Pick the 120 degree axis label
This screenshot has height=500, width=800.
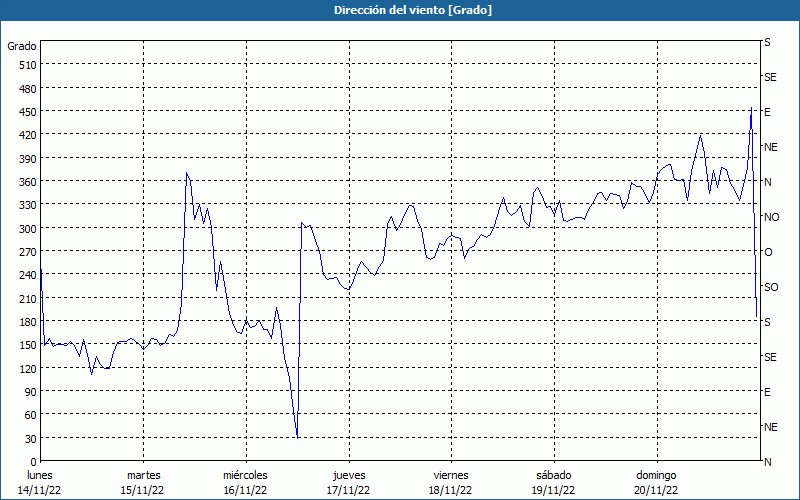28,368
